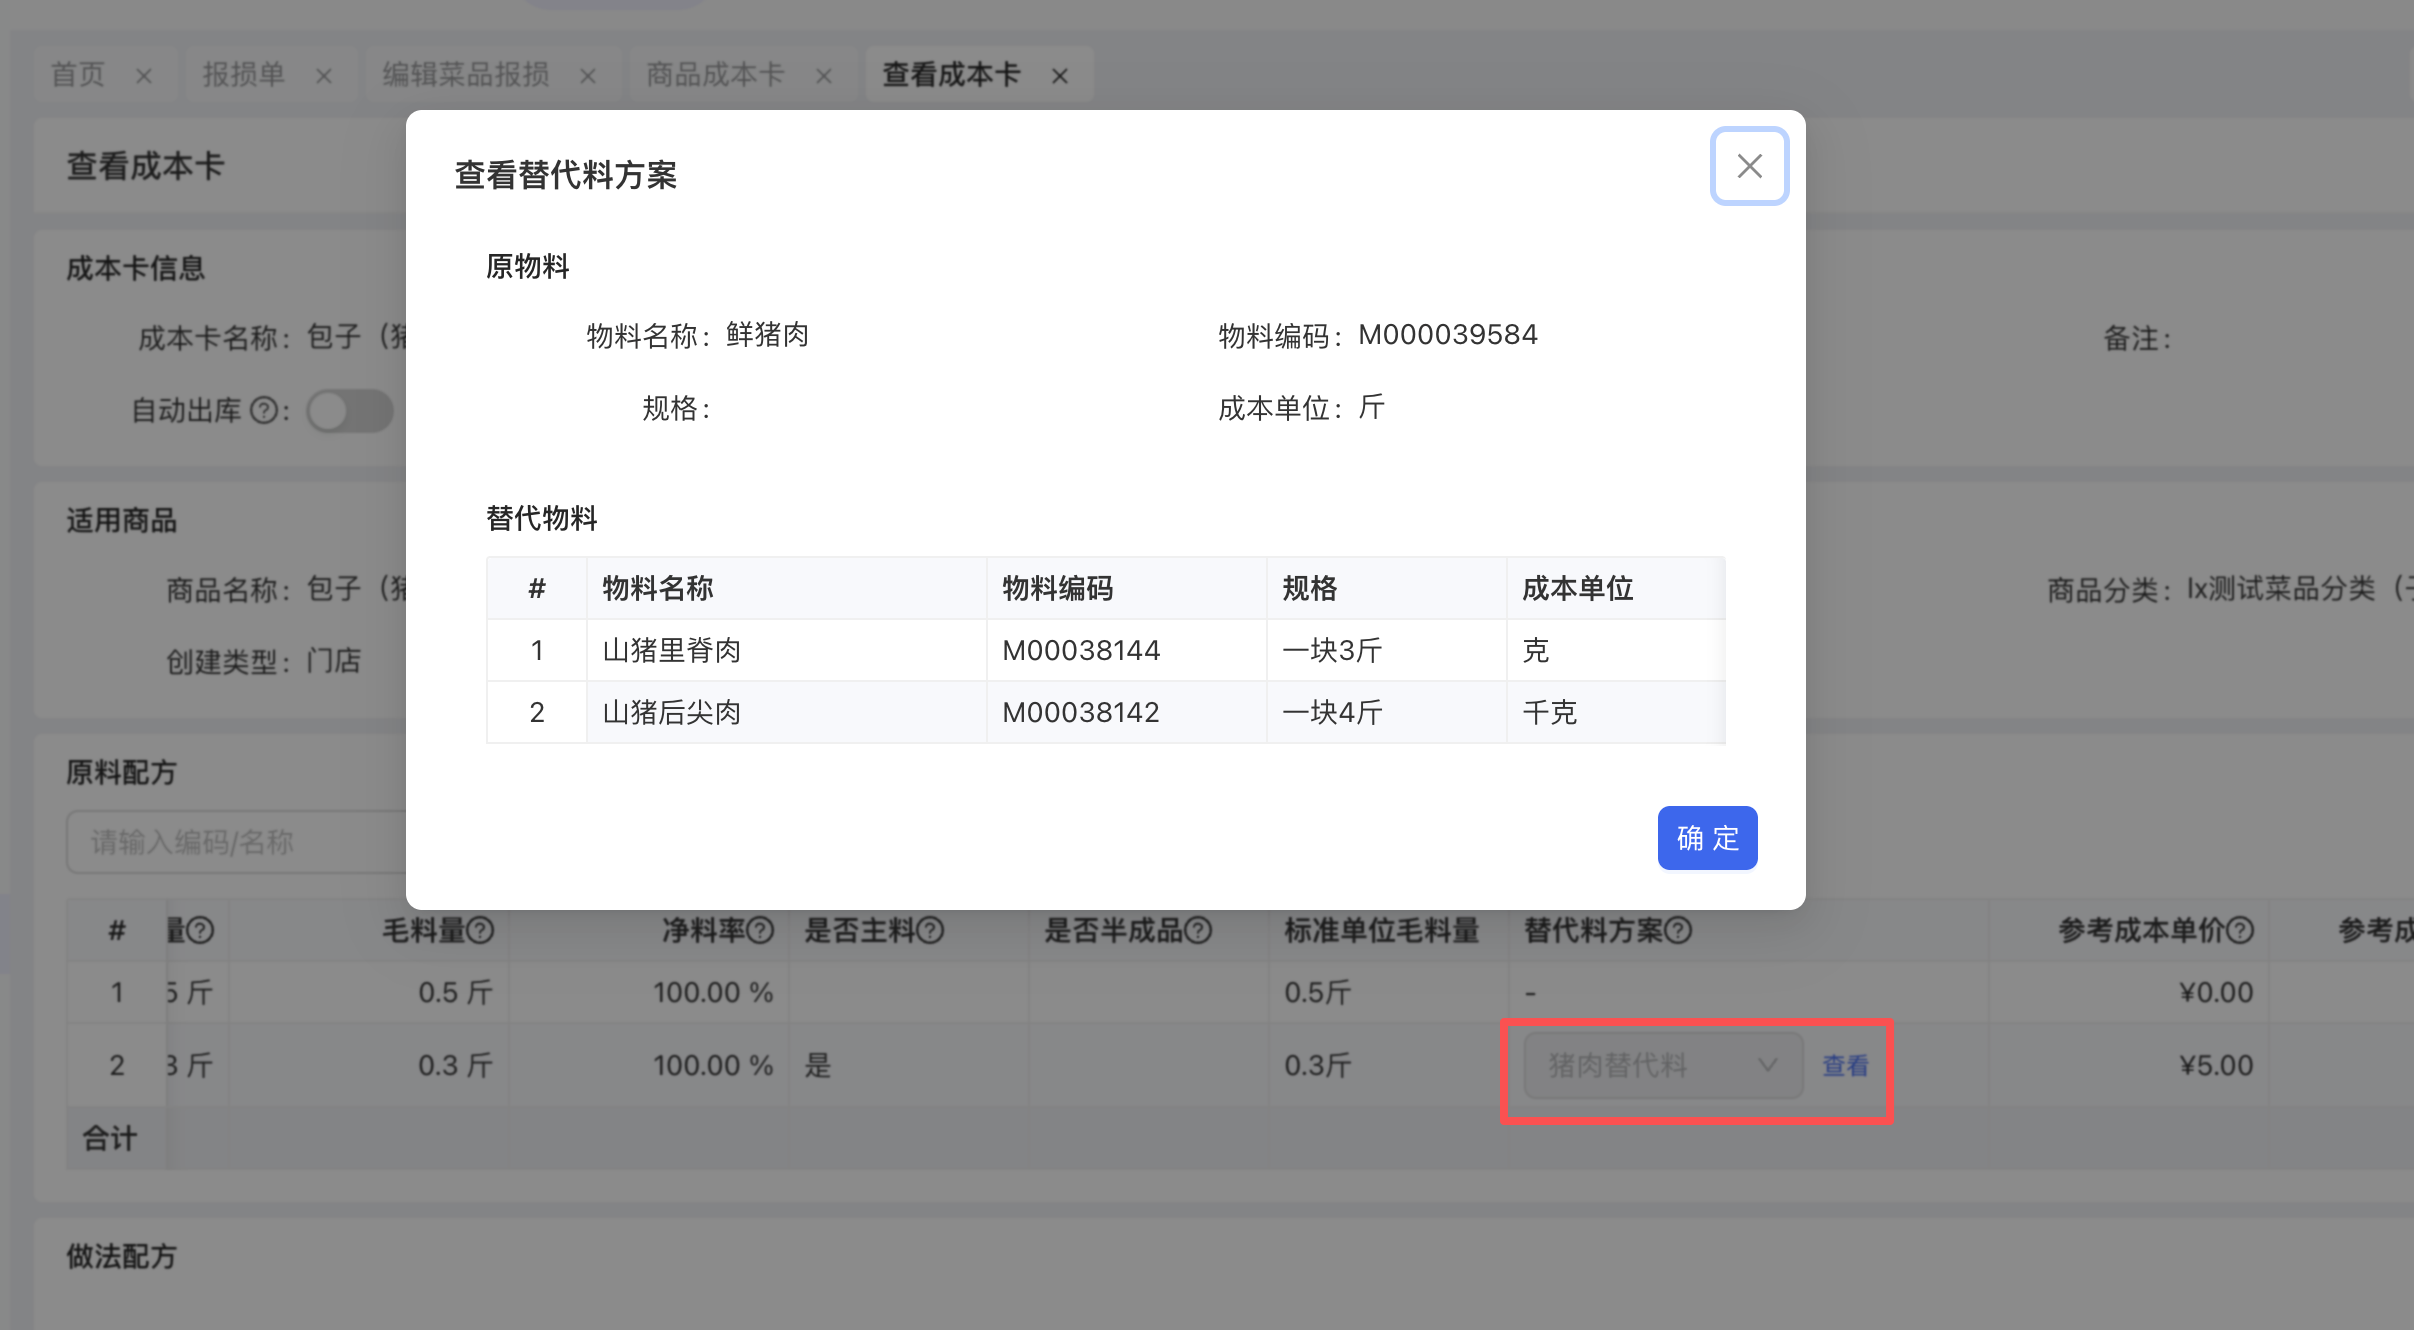Image resolution: width=2414 pixels, height=1330 pixels.
Task: Close the 查看成本卡 tab
Action: 1060,76
